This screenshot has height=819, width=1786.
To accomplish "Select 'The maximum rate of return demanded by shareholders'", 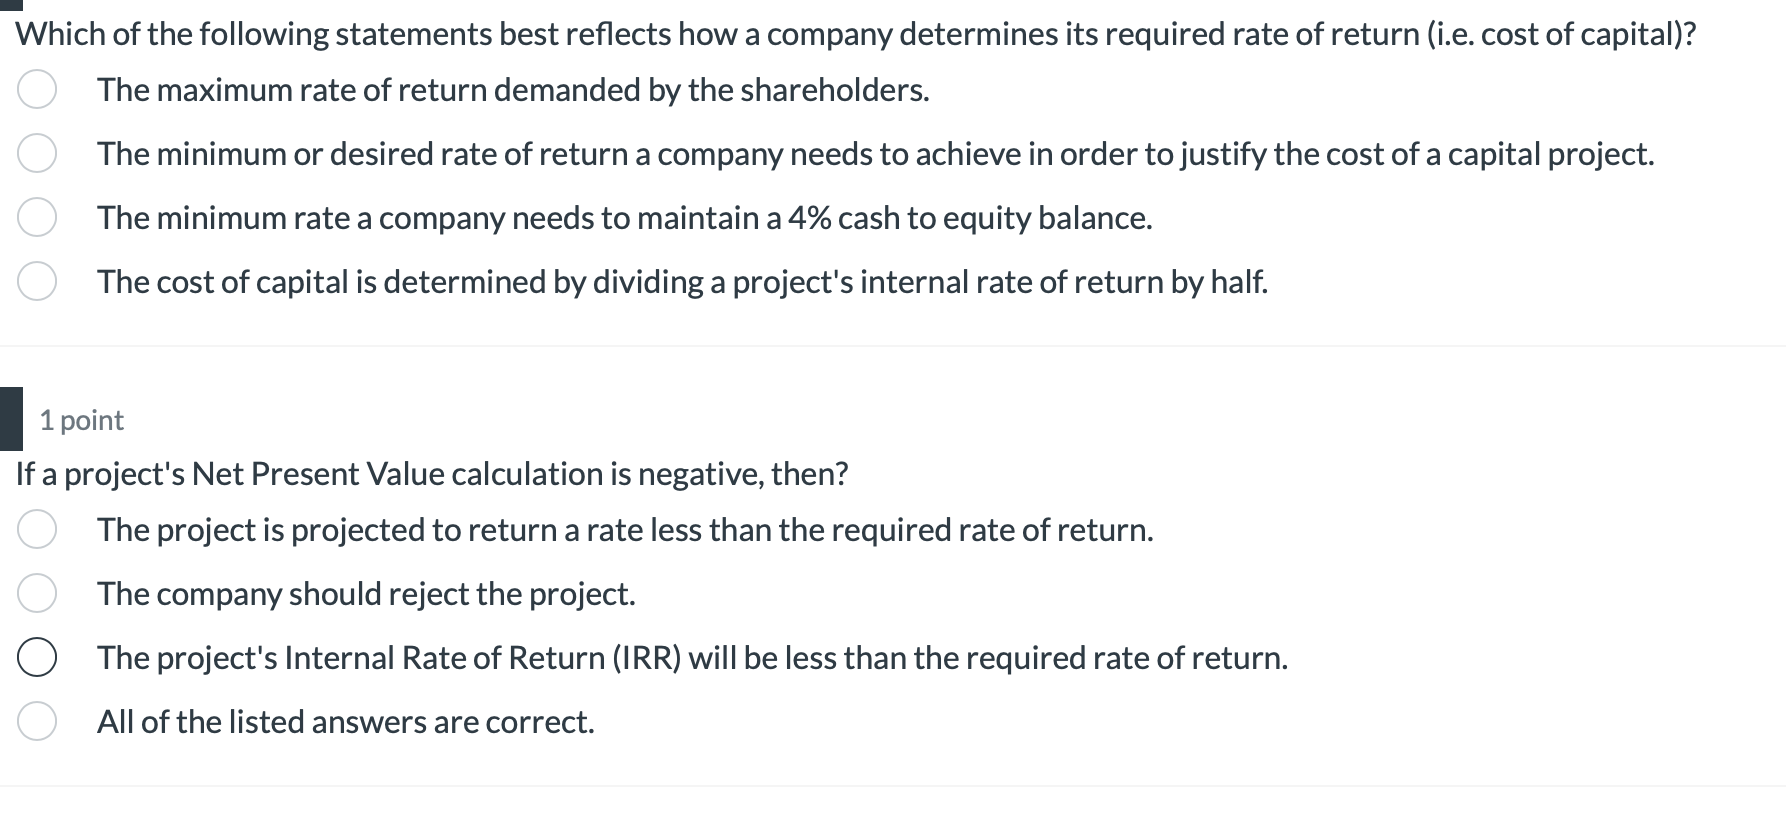I will 36,90.
